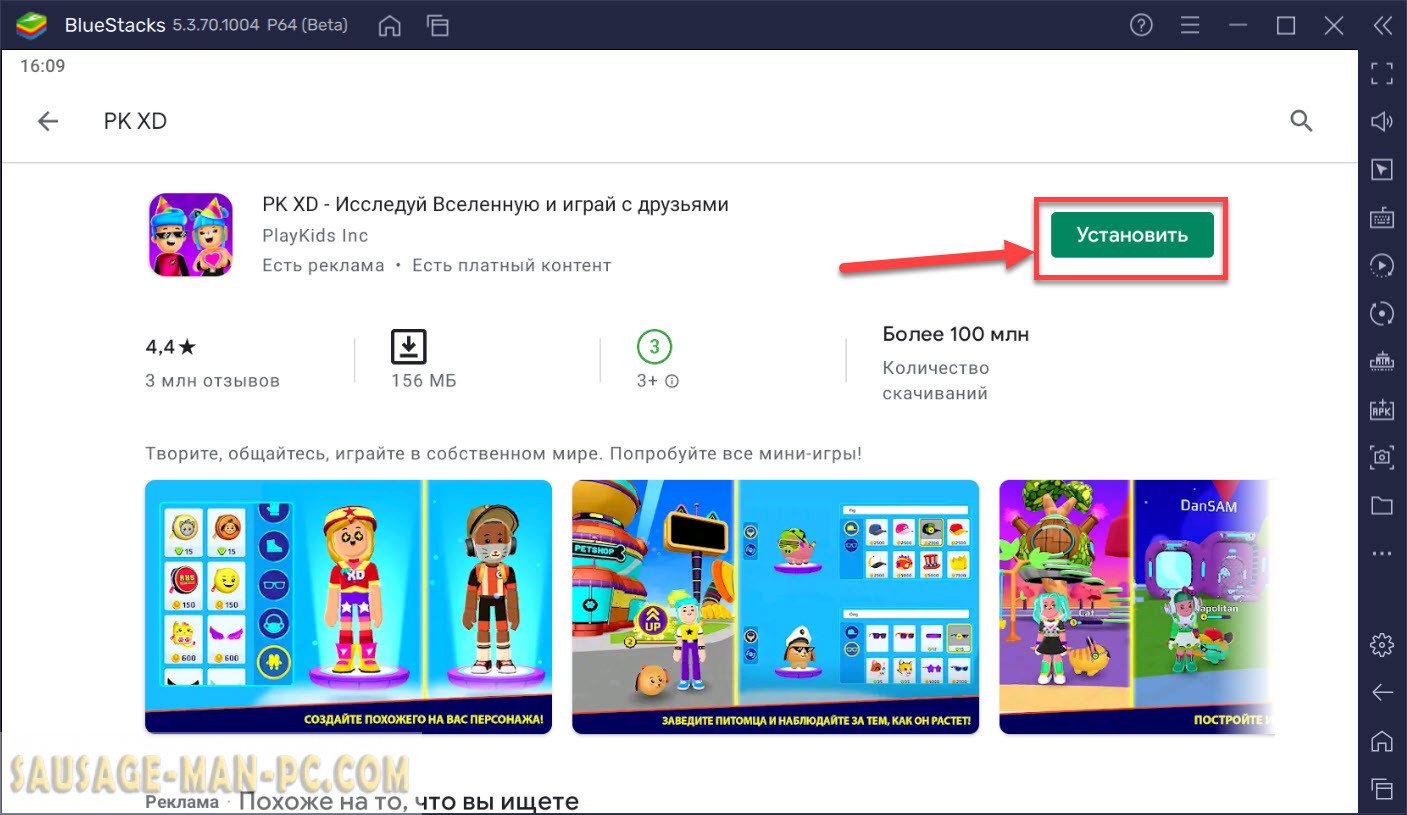Image resolution: width=1407 pixels, height=815 pixels.
Task: Click the Android home button in sidebar
Action: click(1382, 740)
